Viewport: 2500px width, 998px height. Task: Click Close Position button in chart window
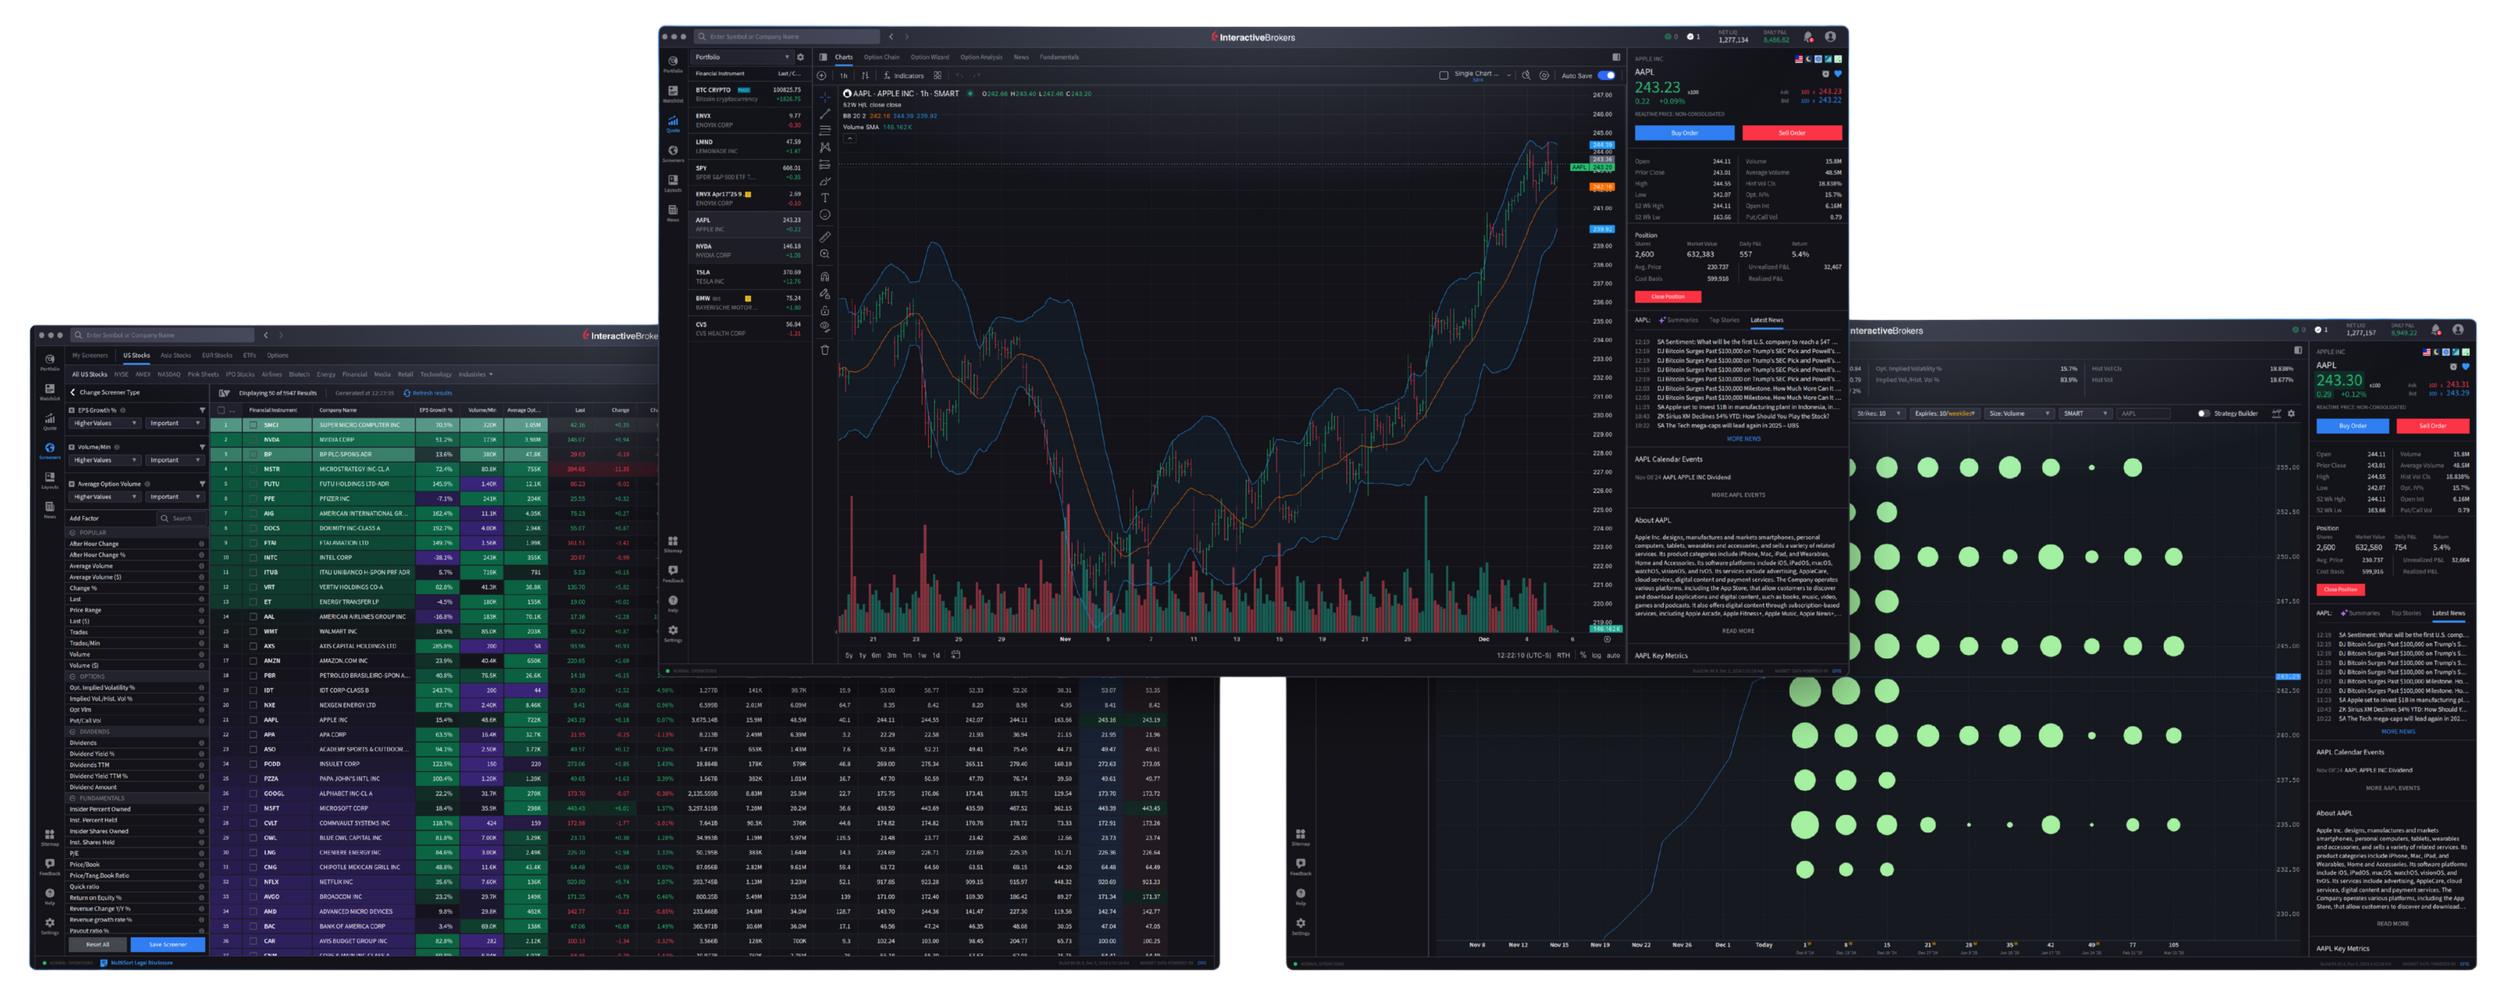(1667, 297)
